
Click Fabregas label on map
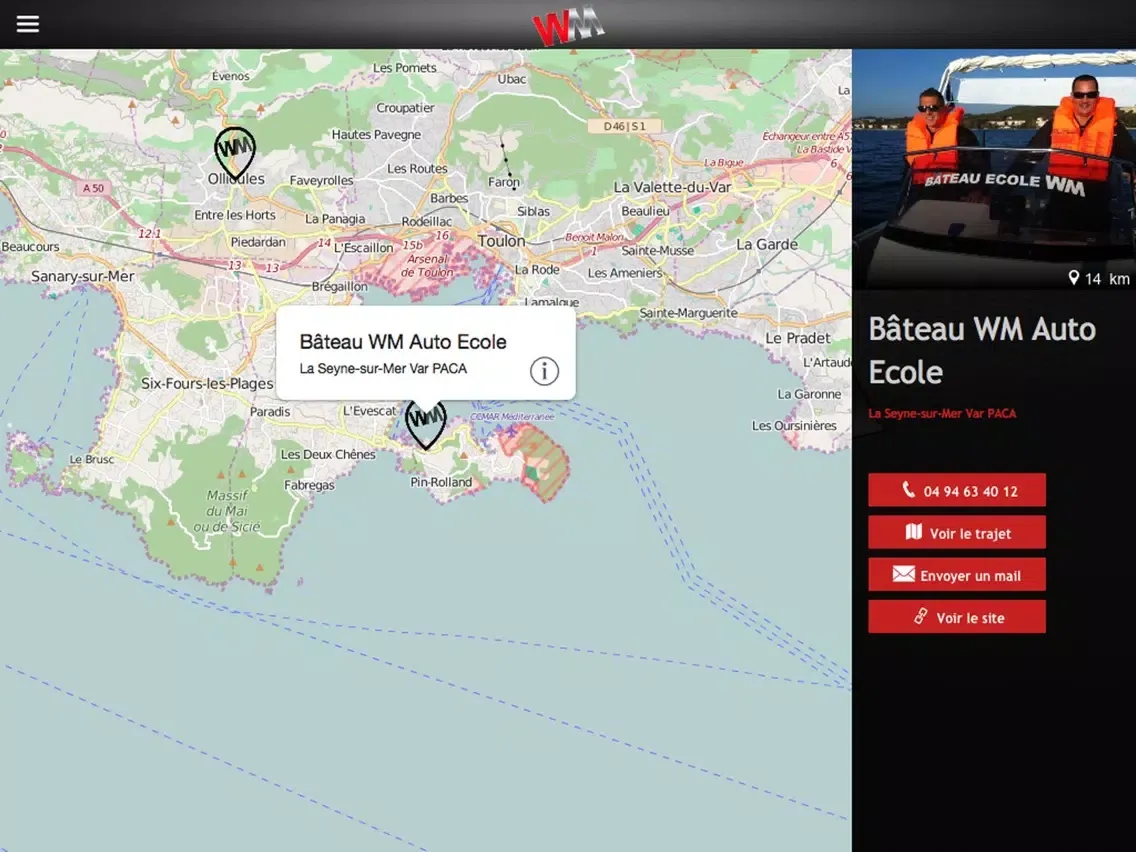(309, 485)
